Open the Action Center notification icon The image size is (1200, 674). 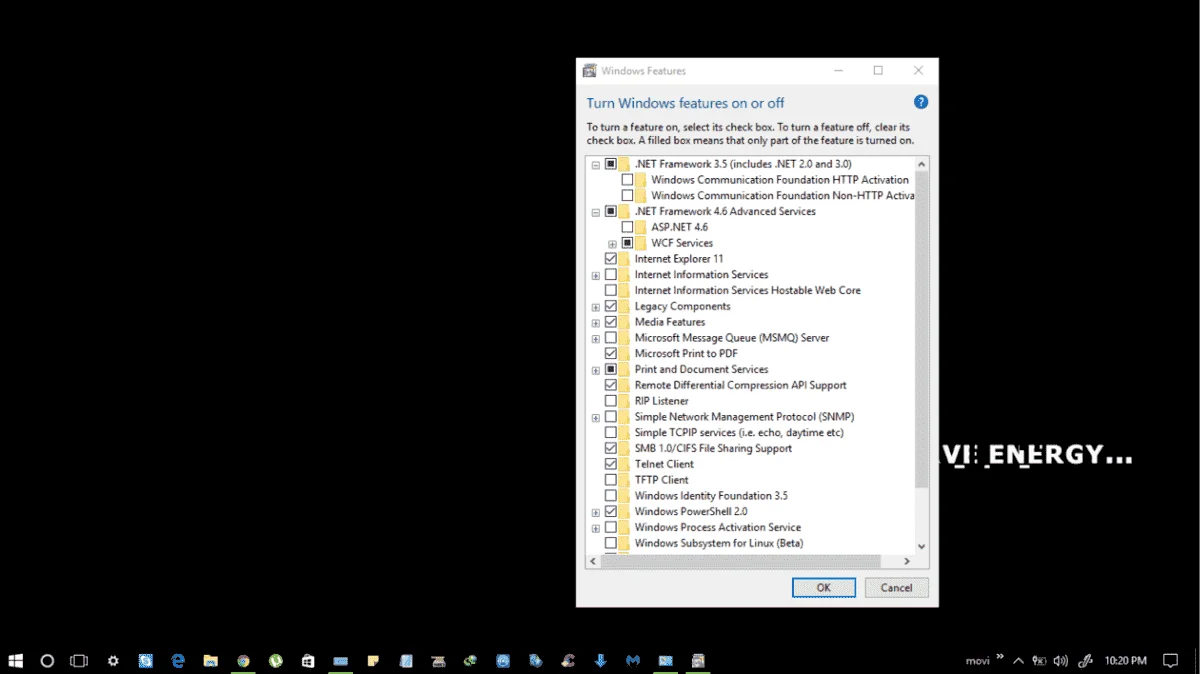[x=1170, y=661]
